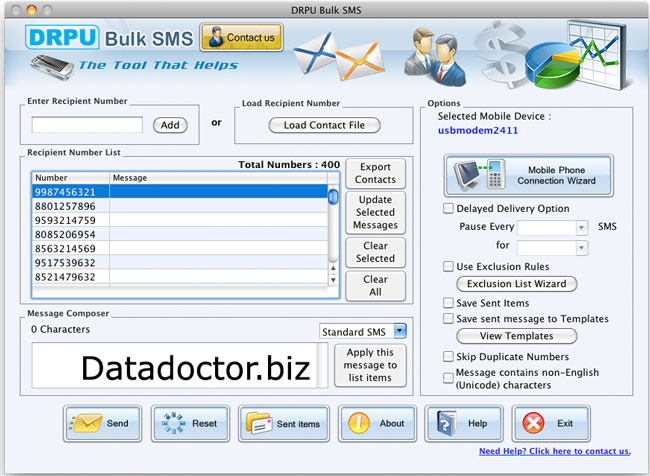Click Export Contacts button
Image resolution: width=650 pixels, height=476 pixels.
(x=375, y=173)
